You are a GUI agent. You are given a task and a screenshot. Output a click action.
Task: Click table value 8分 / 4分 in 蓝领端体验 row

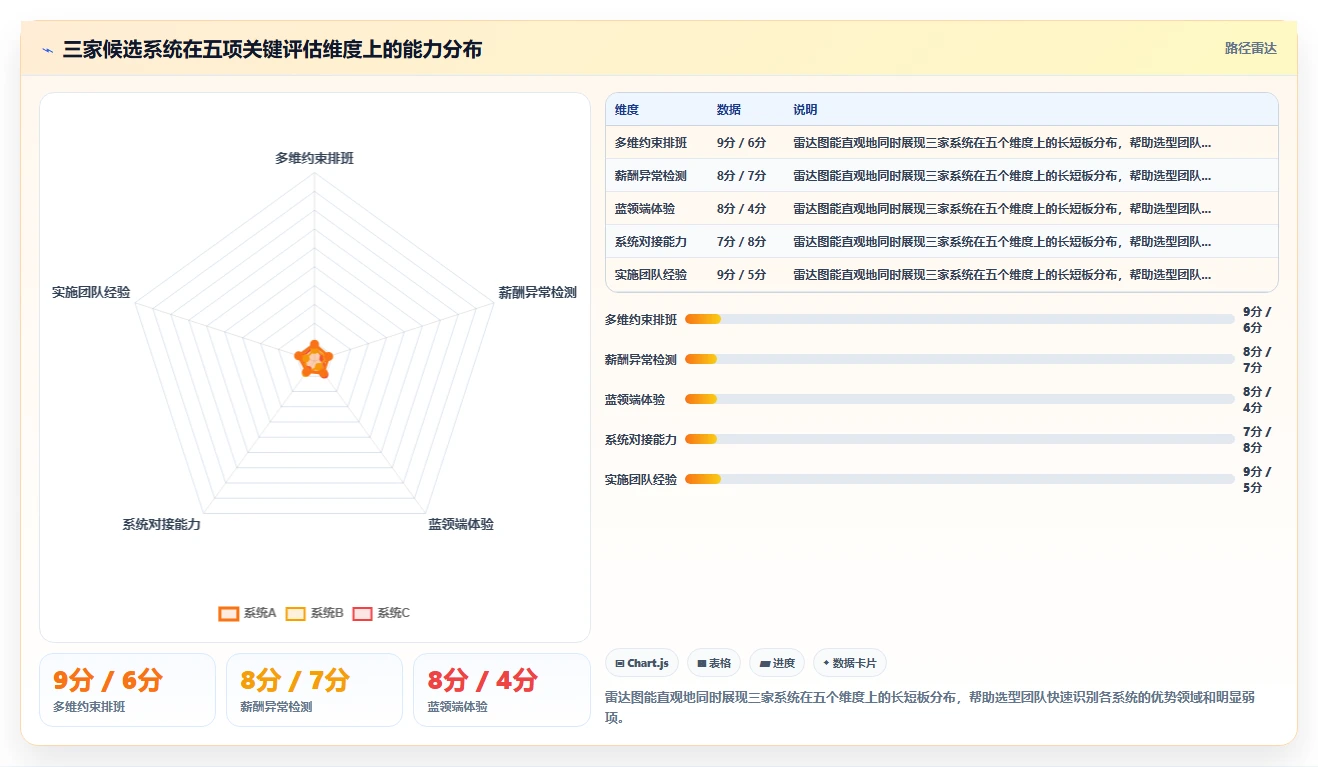pos(742,209)
